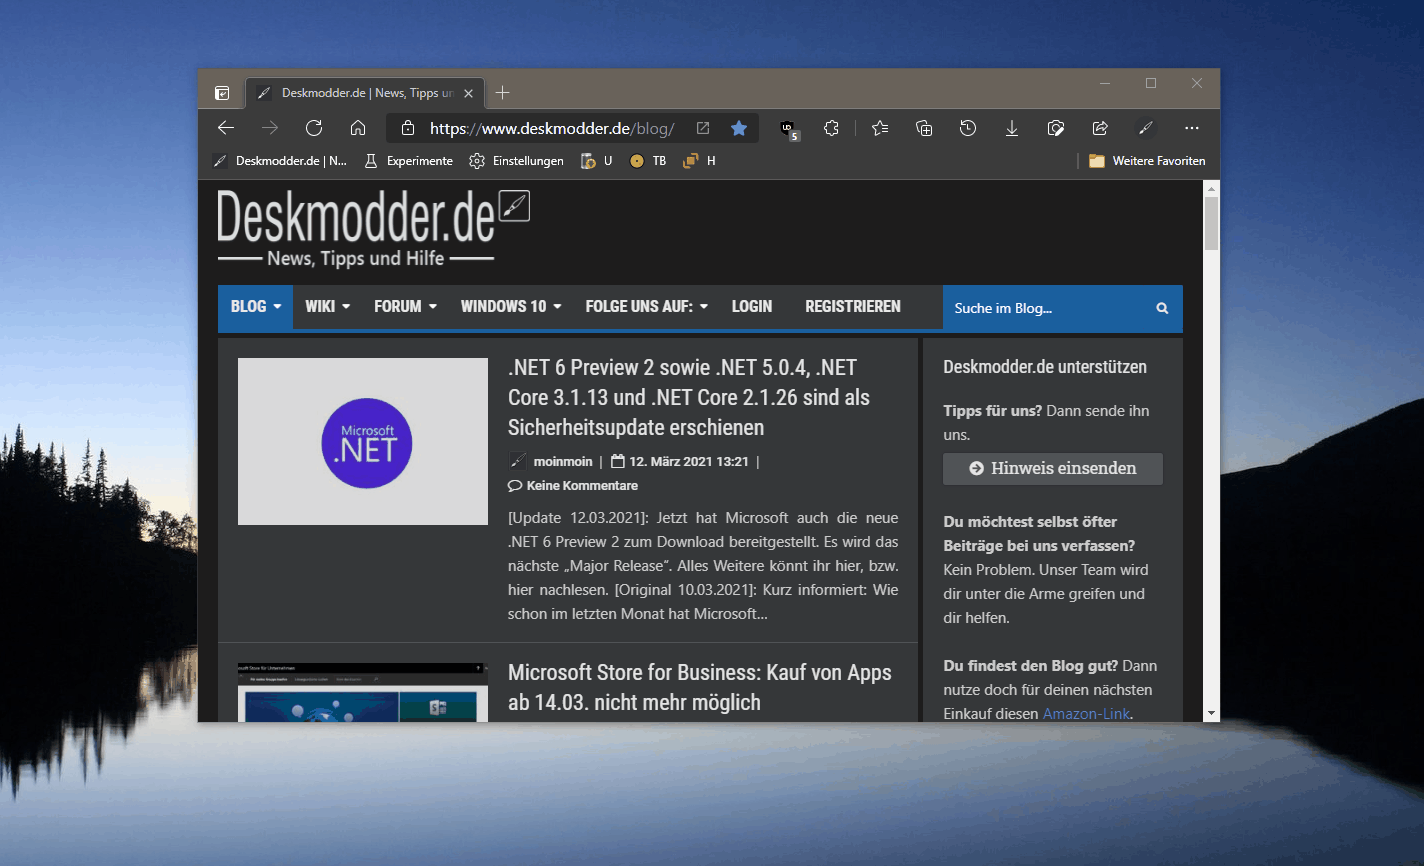Click the vertical scrollbar thumb
This screenshot has width=1424, height=866.
pos(1211,223)
